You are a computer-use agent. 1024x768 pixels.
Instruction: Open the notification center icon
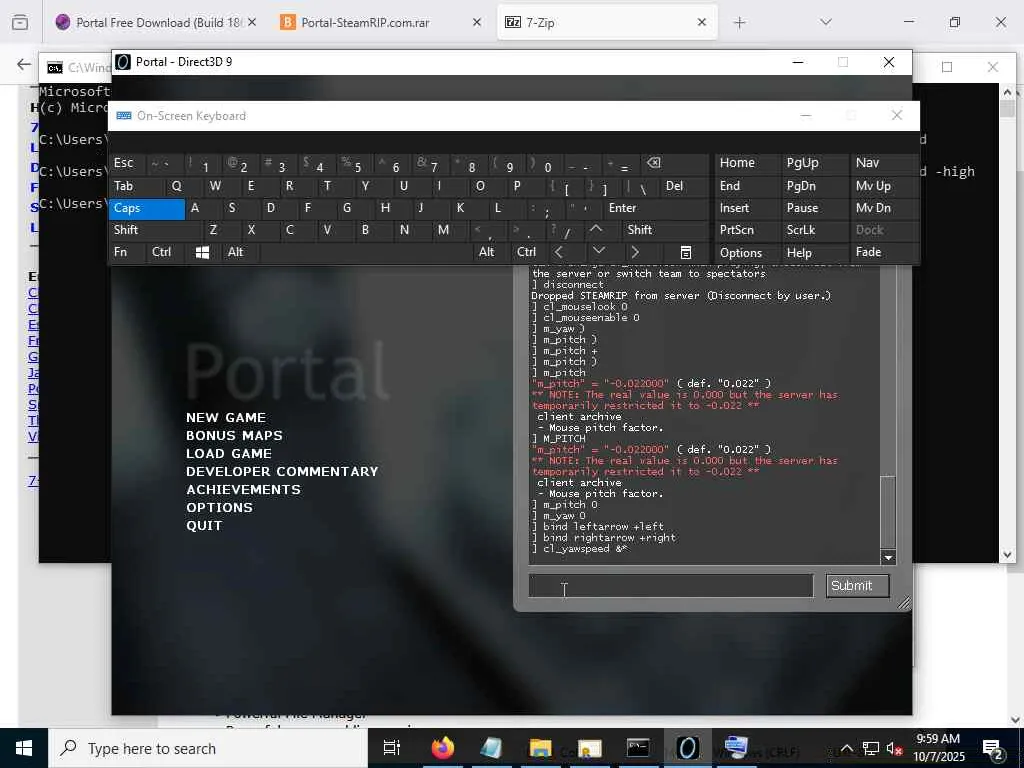[x=993, y=748]
